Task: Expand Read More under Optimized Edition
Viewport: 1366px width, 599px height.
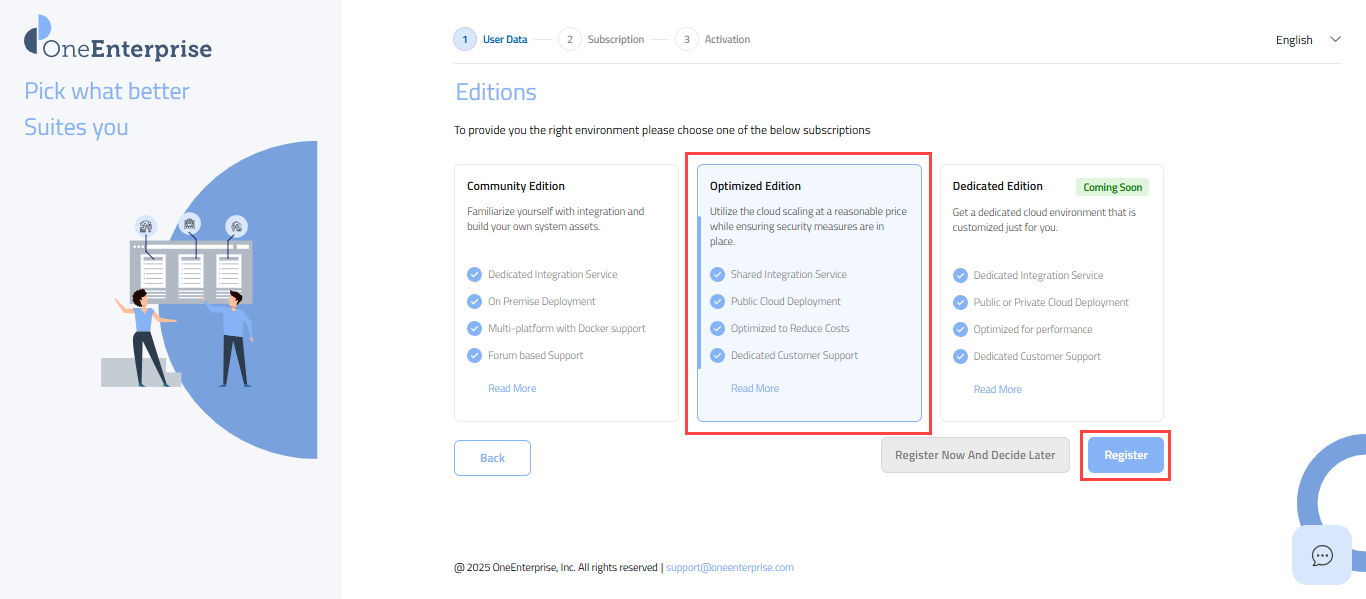Action: (755, 389)
